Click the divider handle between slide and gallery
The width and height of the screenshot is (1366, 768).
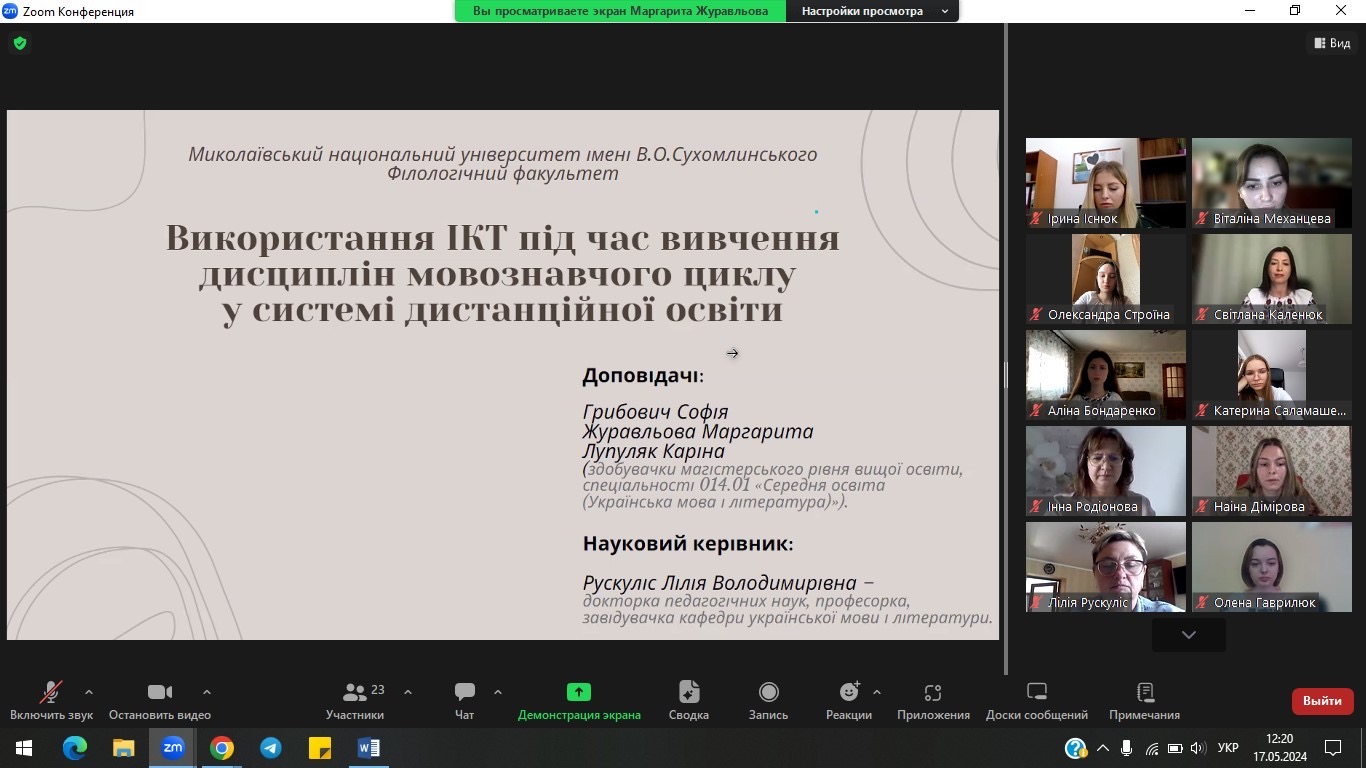(1006, 374)
